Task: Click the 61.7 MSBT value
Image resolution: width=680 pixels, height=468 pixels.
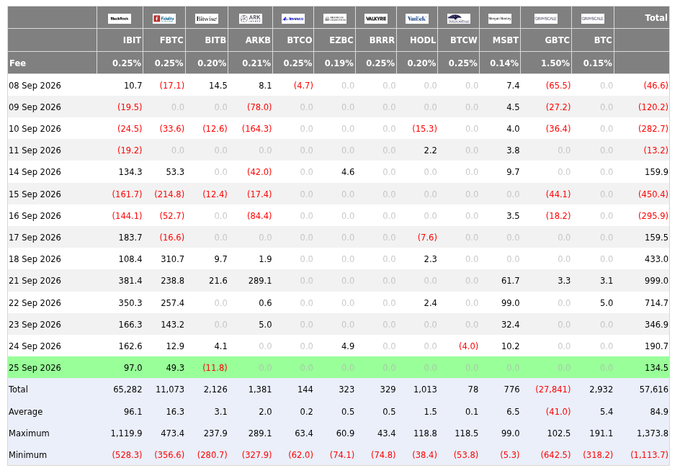Action: [x=510, y=281]
